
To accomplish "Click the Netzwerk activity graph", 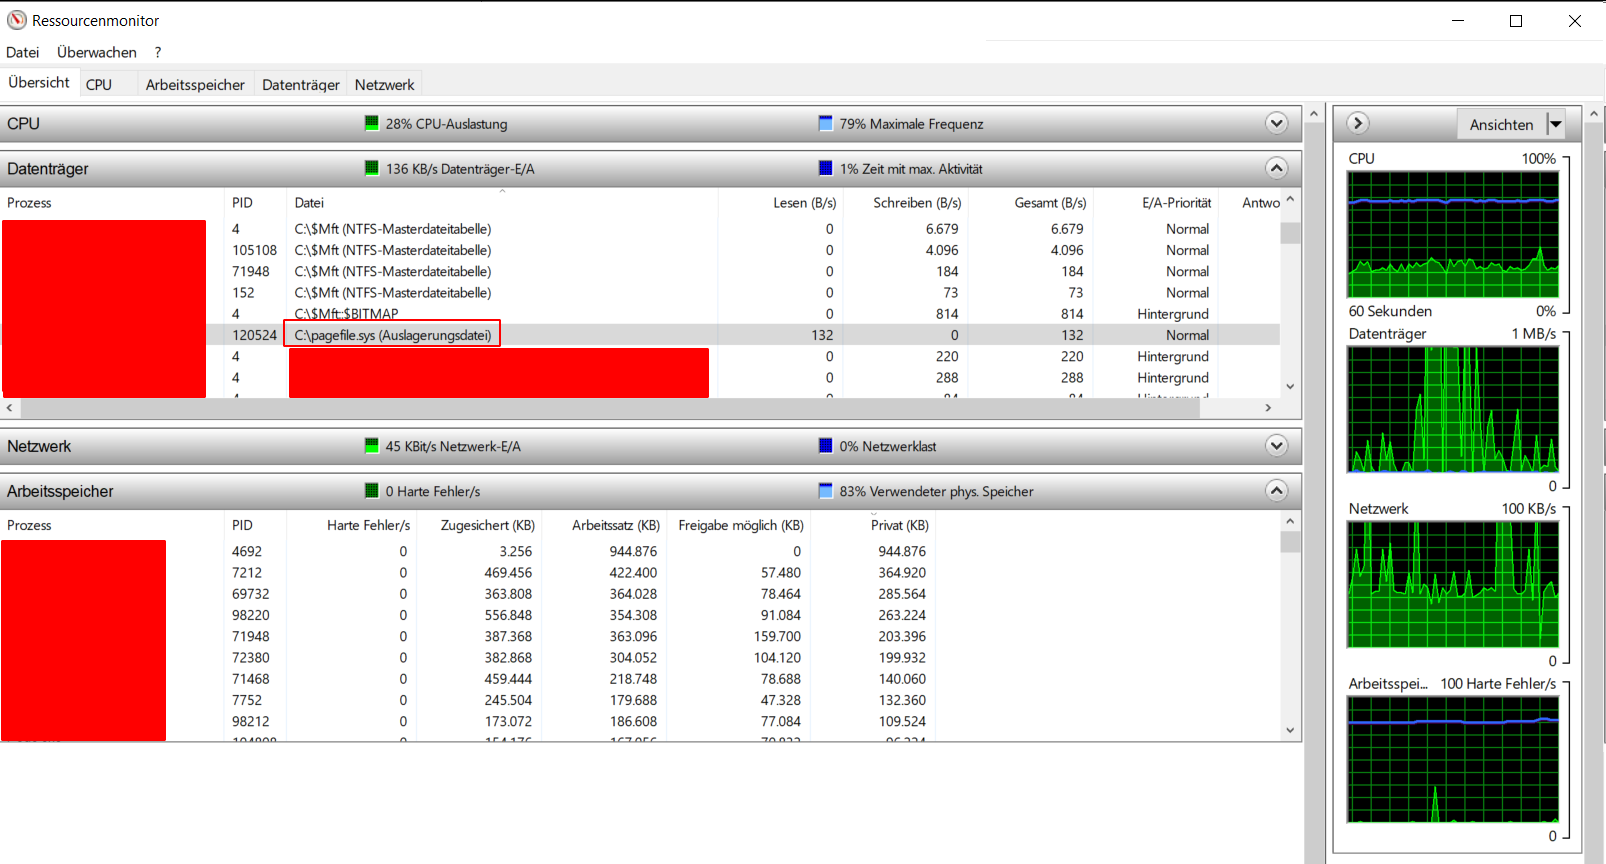I will click(1453, 585).
